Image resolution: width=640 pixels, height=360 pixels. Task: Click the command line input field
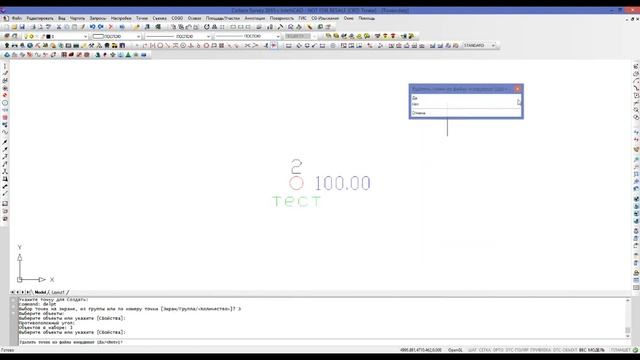[322, 342]
